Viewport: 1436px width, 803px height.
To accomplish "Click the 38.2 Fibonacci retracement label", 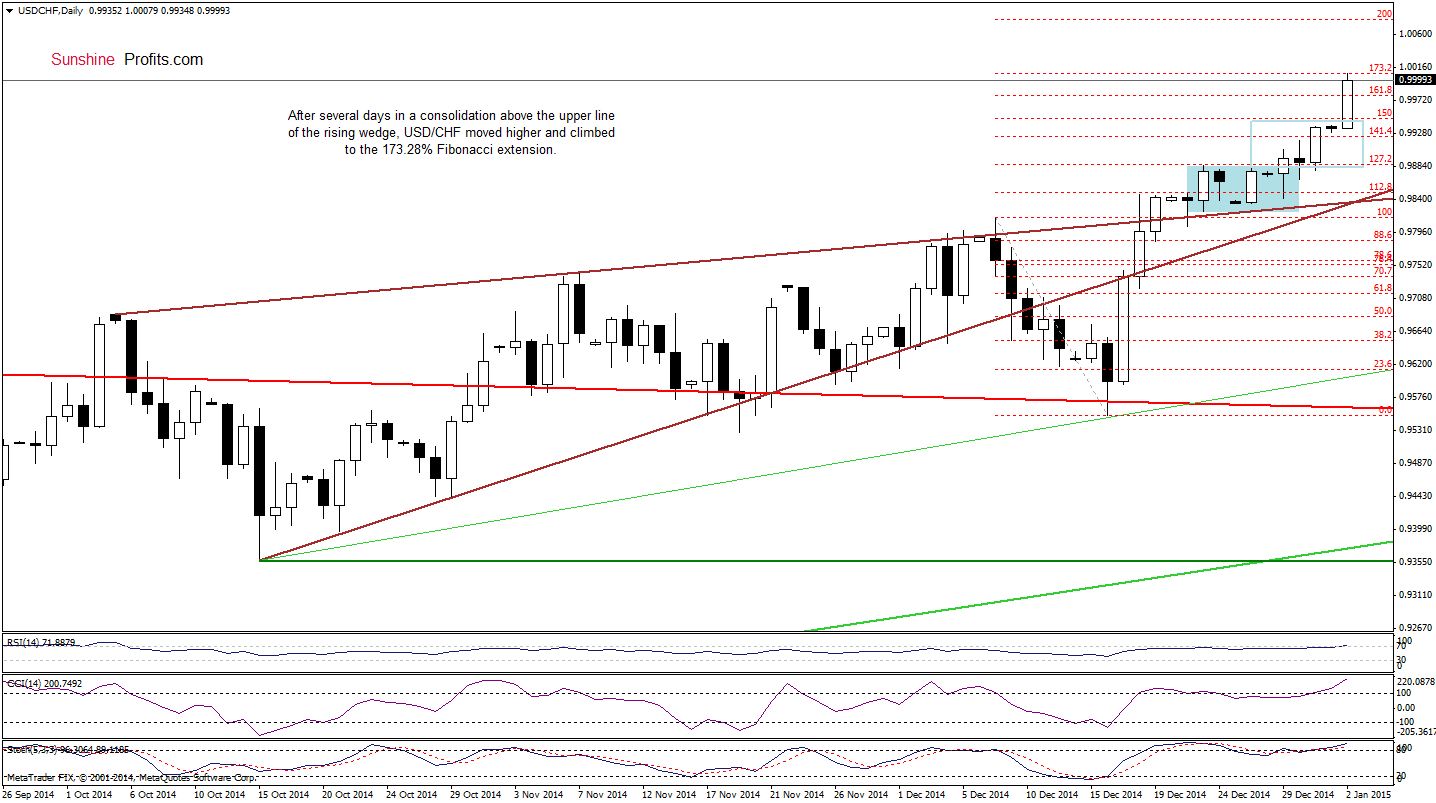I will click(x=1382, y=335).
